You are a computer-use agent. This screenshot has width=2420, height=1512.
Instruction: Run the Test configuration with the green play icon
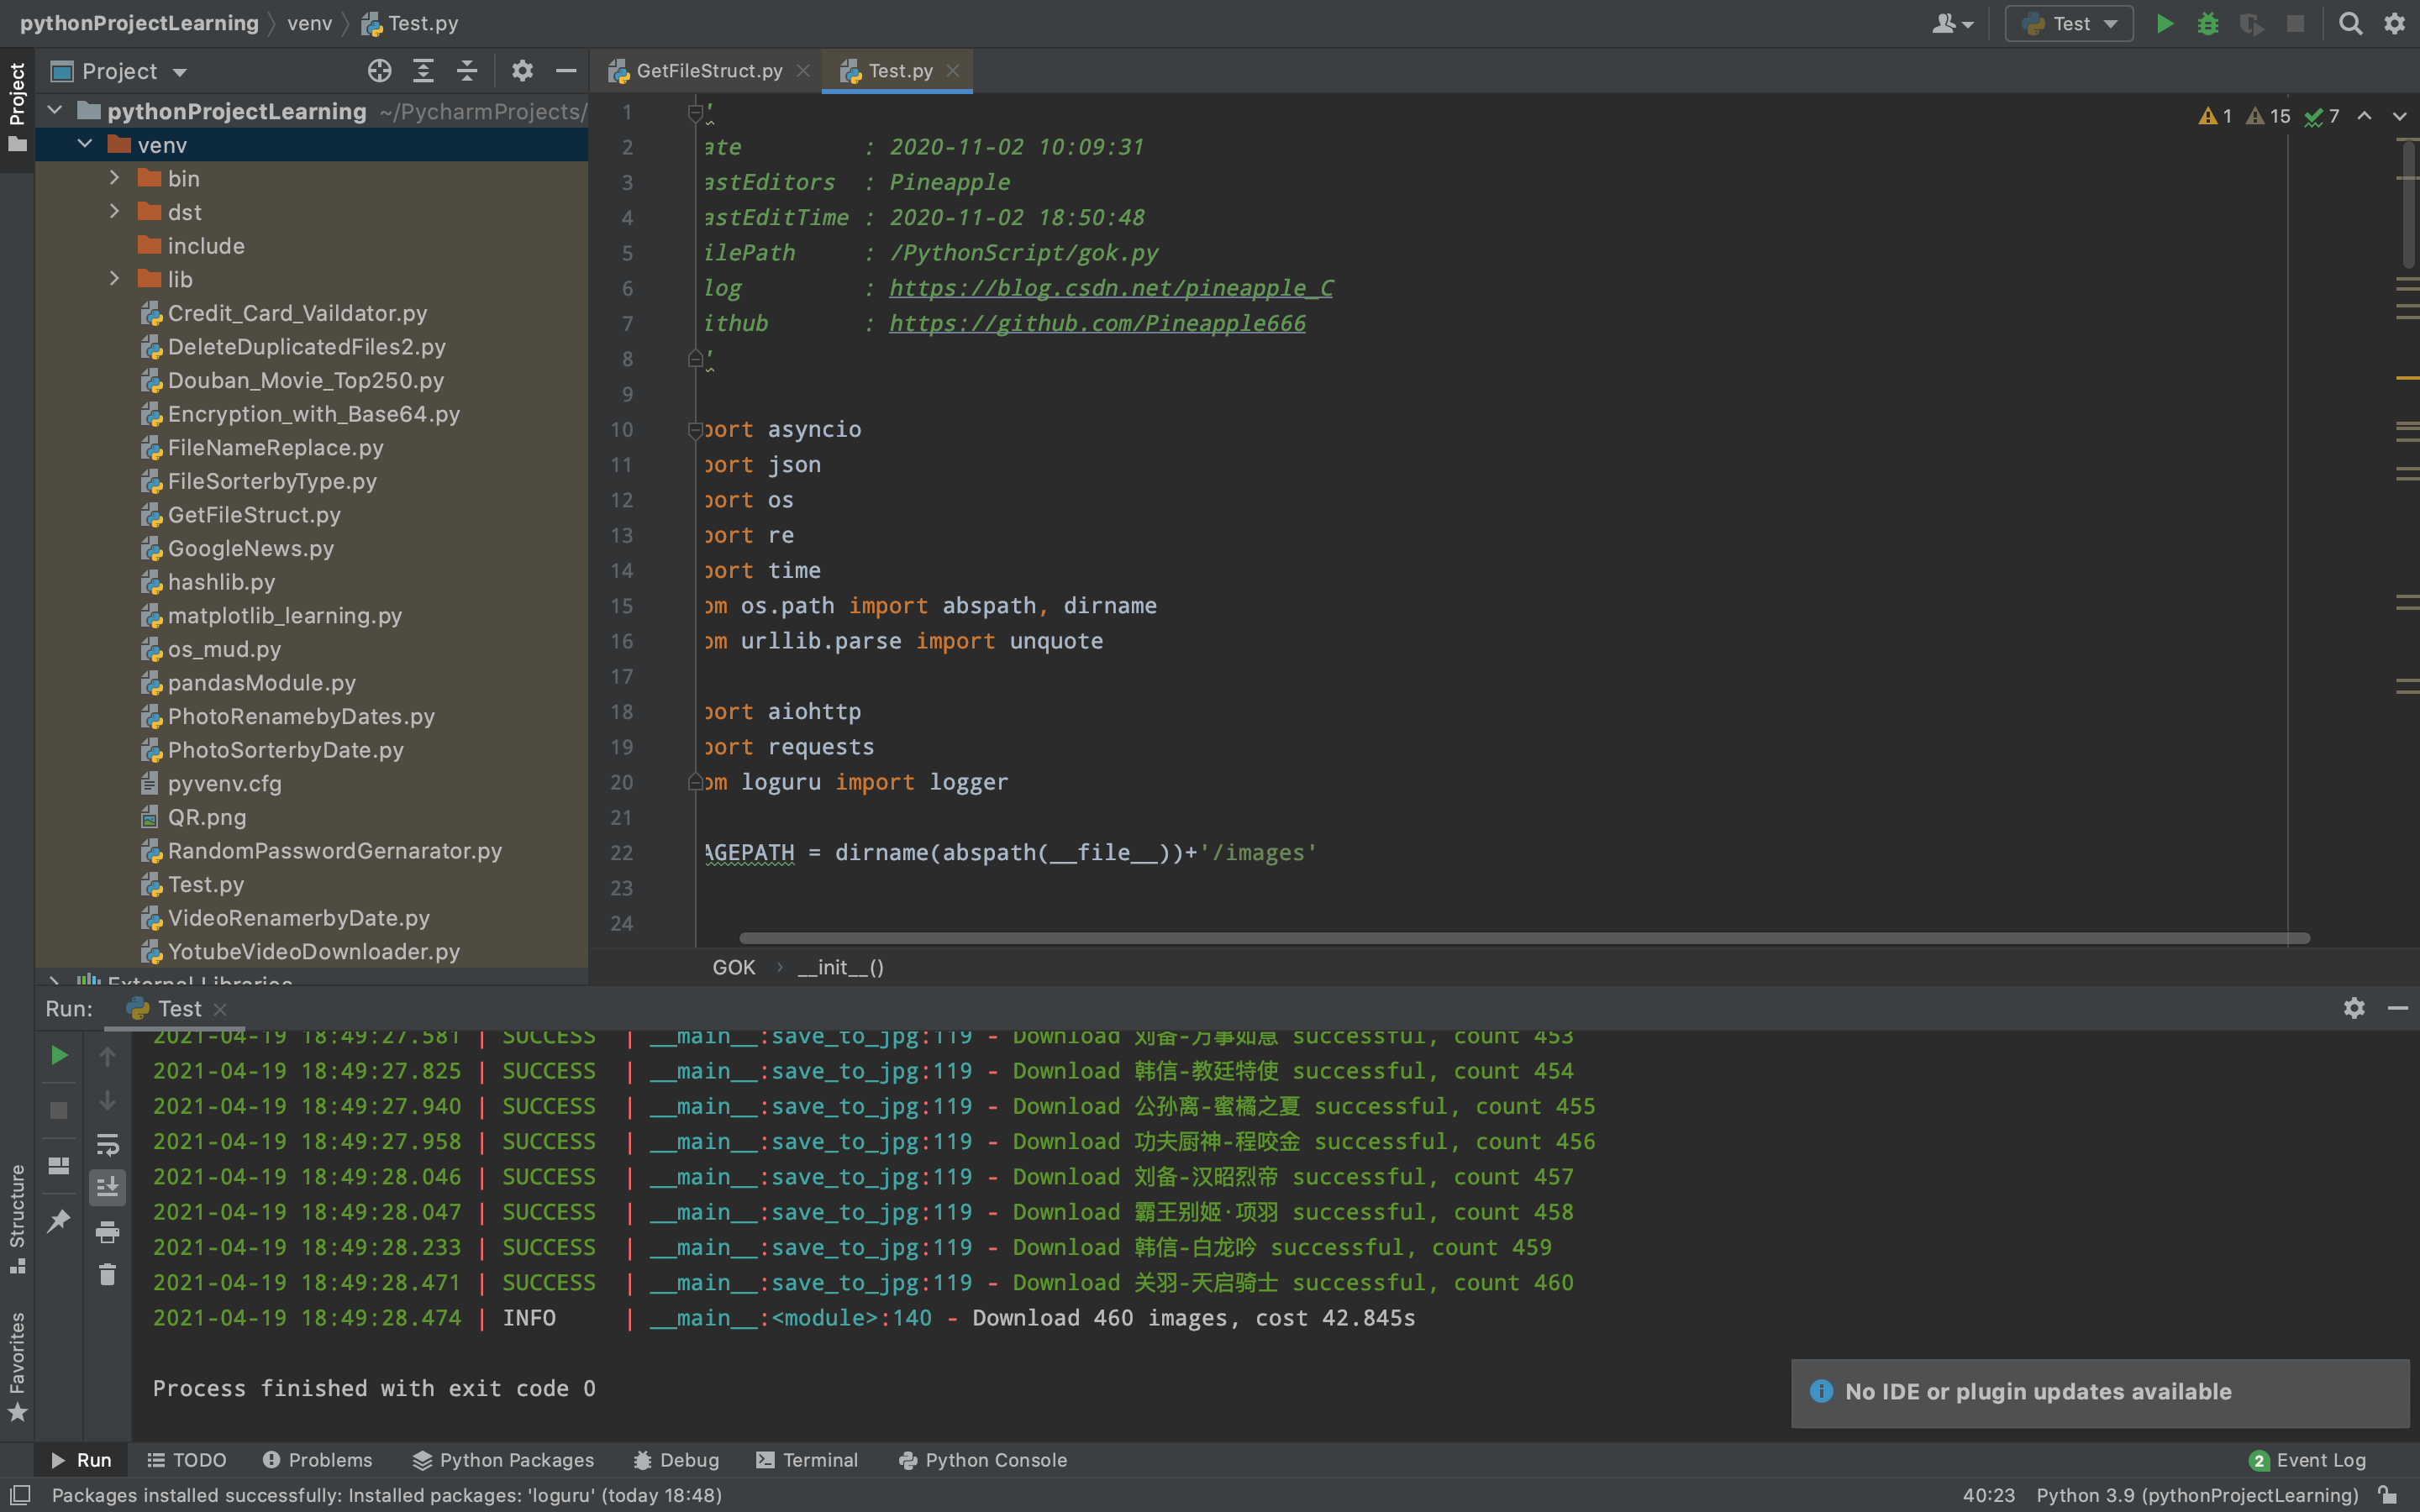[x=2165, y=24]
